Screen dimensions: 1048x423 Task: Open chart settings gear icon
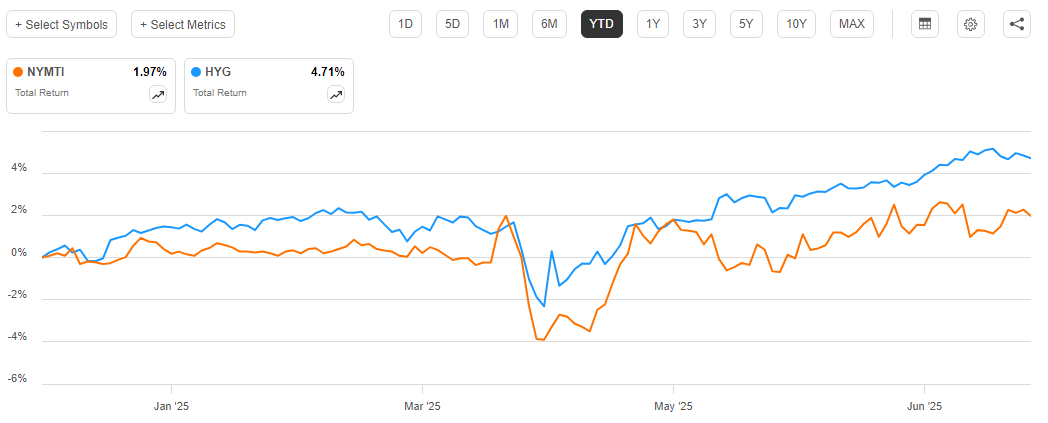pyautogui.click(x=970, y=24)
